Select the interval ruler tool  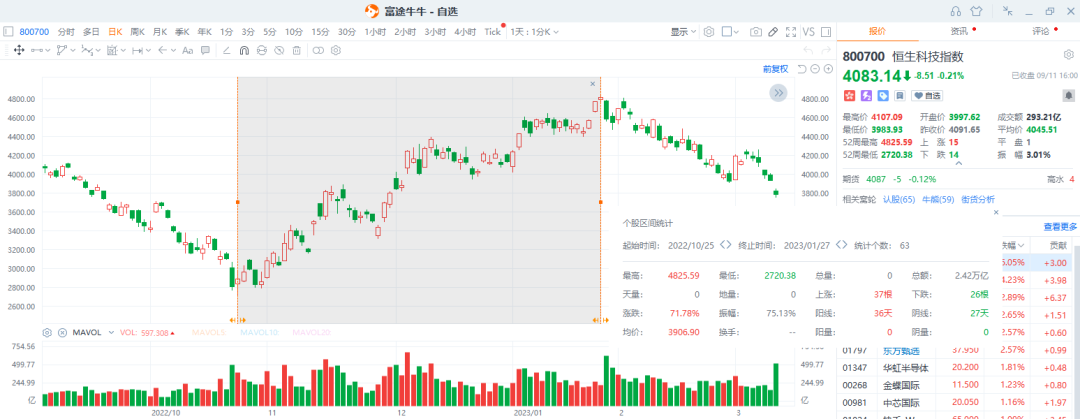(x=138, y=50)
